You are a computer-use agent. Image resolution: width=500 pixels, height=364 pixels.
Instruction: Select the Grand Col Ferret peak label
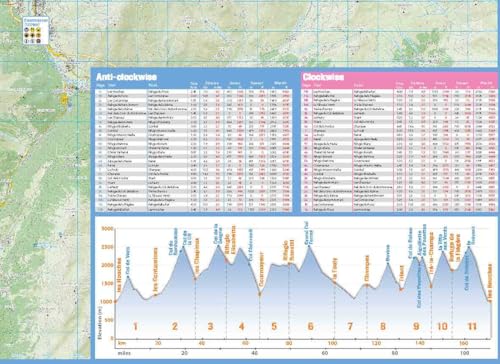click(309, 233)
